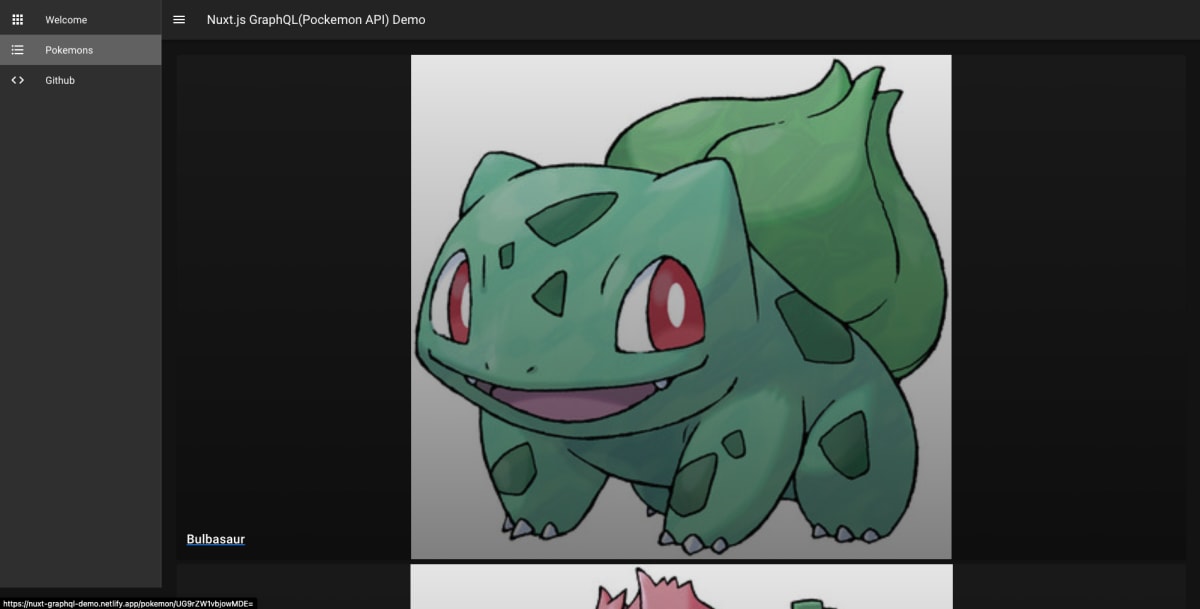Click the Welcome grid icon in sidebar
The width and height of the screenshot is (1200, 609).
pyautogui.click(x=17, y=20)
